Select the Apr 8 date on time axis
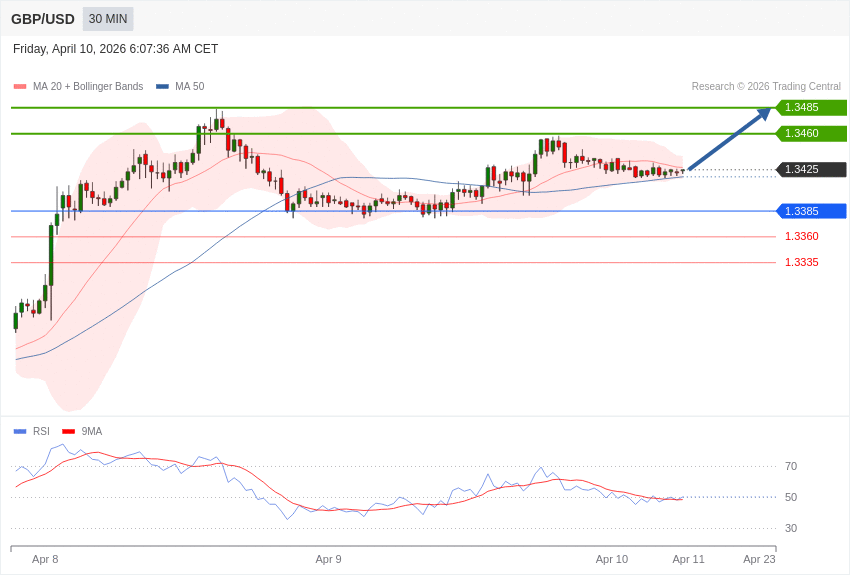The height and width of the screenshot is (576, 850). pyautogui.click(x=45, y=559)
